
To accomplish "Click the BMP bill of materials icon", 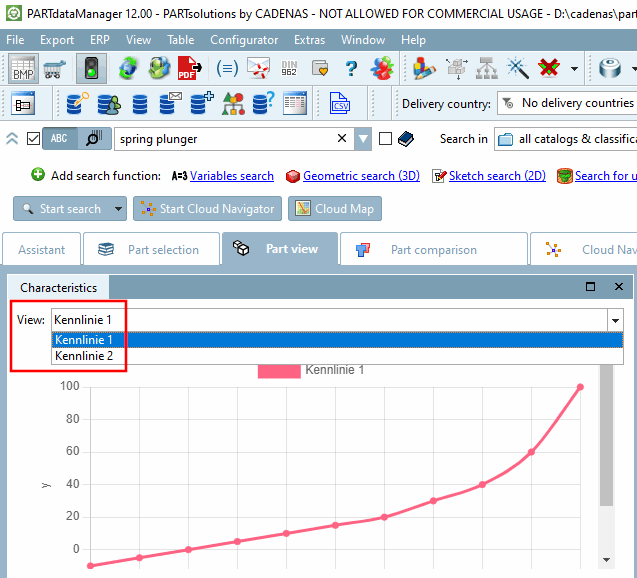I will point(23,68).
